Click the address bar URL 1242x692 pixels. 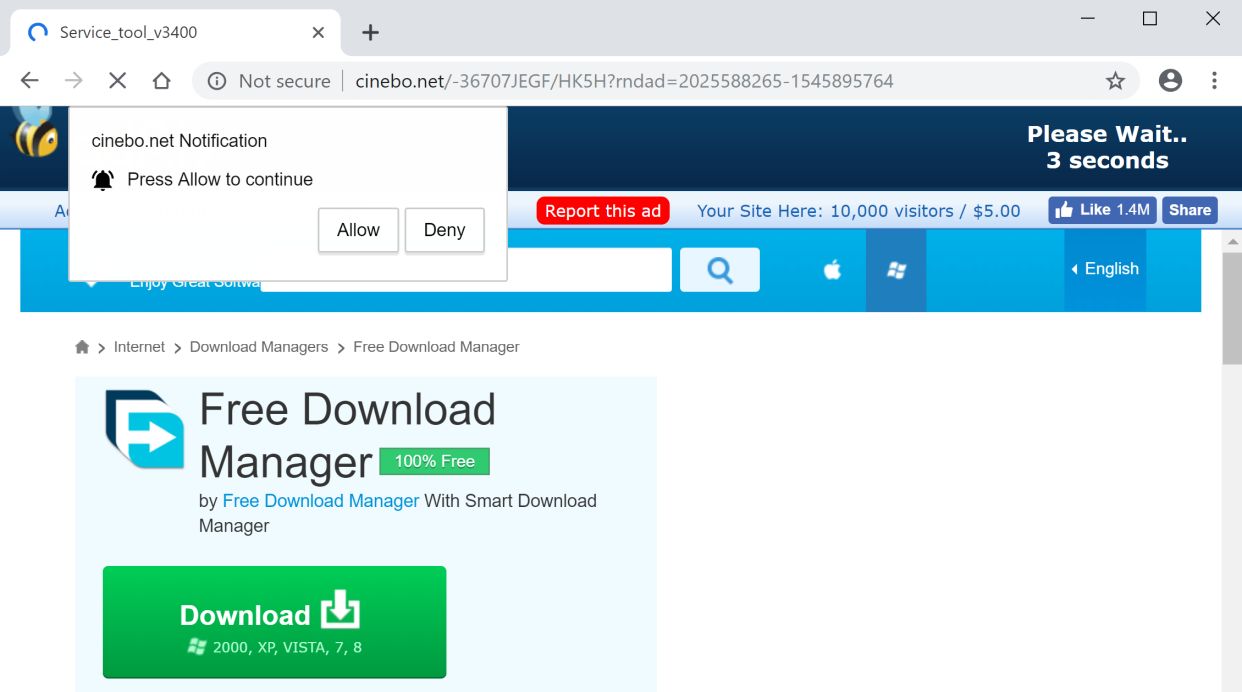(624, 81)
